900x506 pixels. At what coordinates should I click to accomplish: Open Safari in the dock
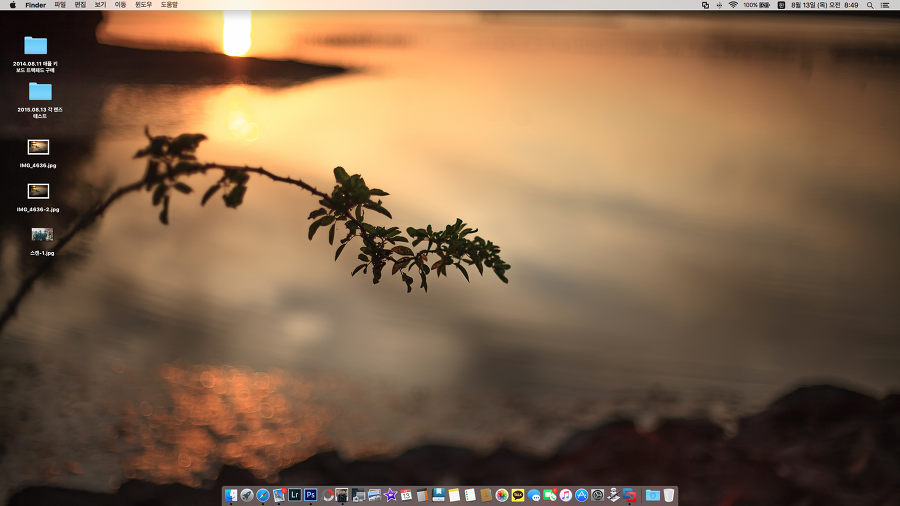[x=263, y=495]
